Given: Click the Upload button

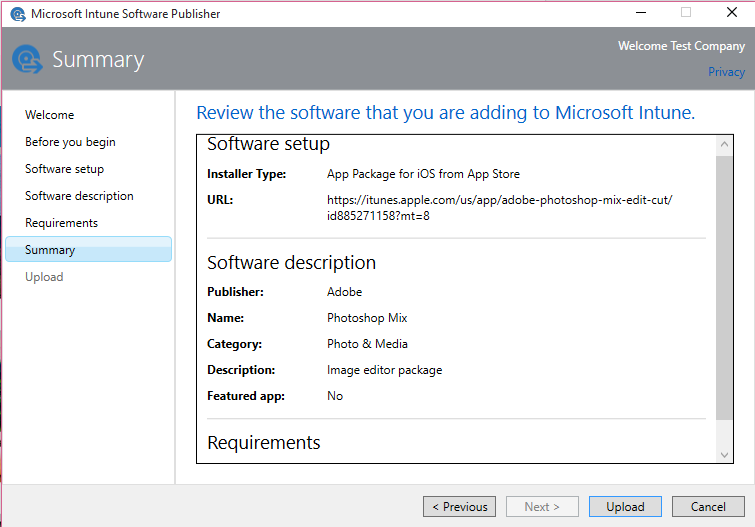Looking at the screenshot, I should pyautogui.click(x=625, y=507).
